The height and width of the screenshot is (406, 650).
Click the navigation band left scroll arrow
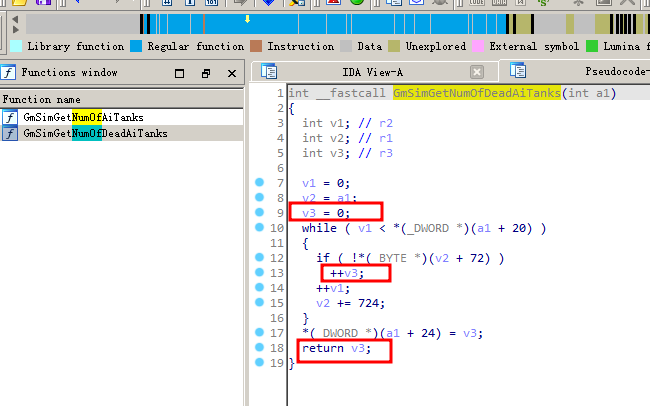tap(15, 19)
